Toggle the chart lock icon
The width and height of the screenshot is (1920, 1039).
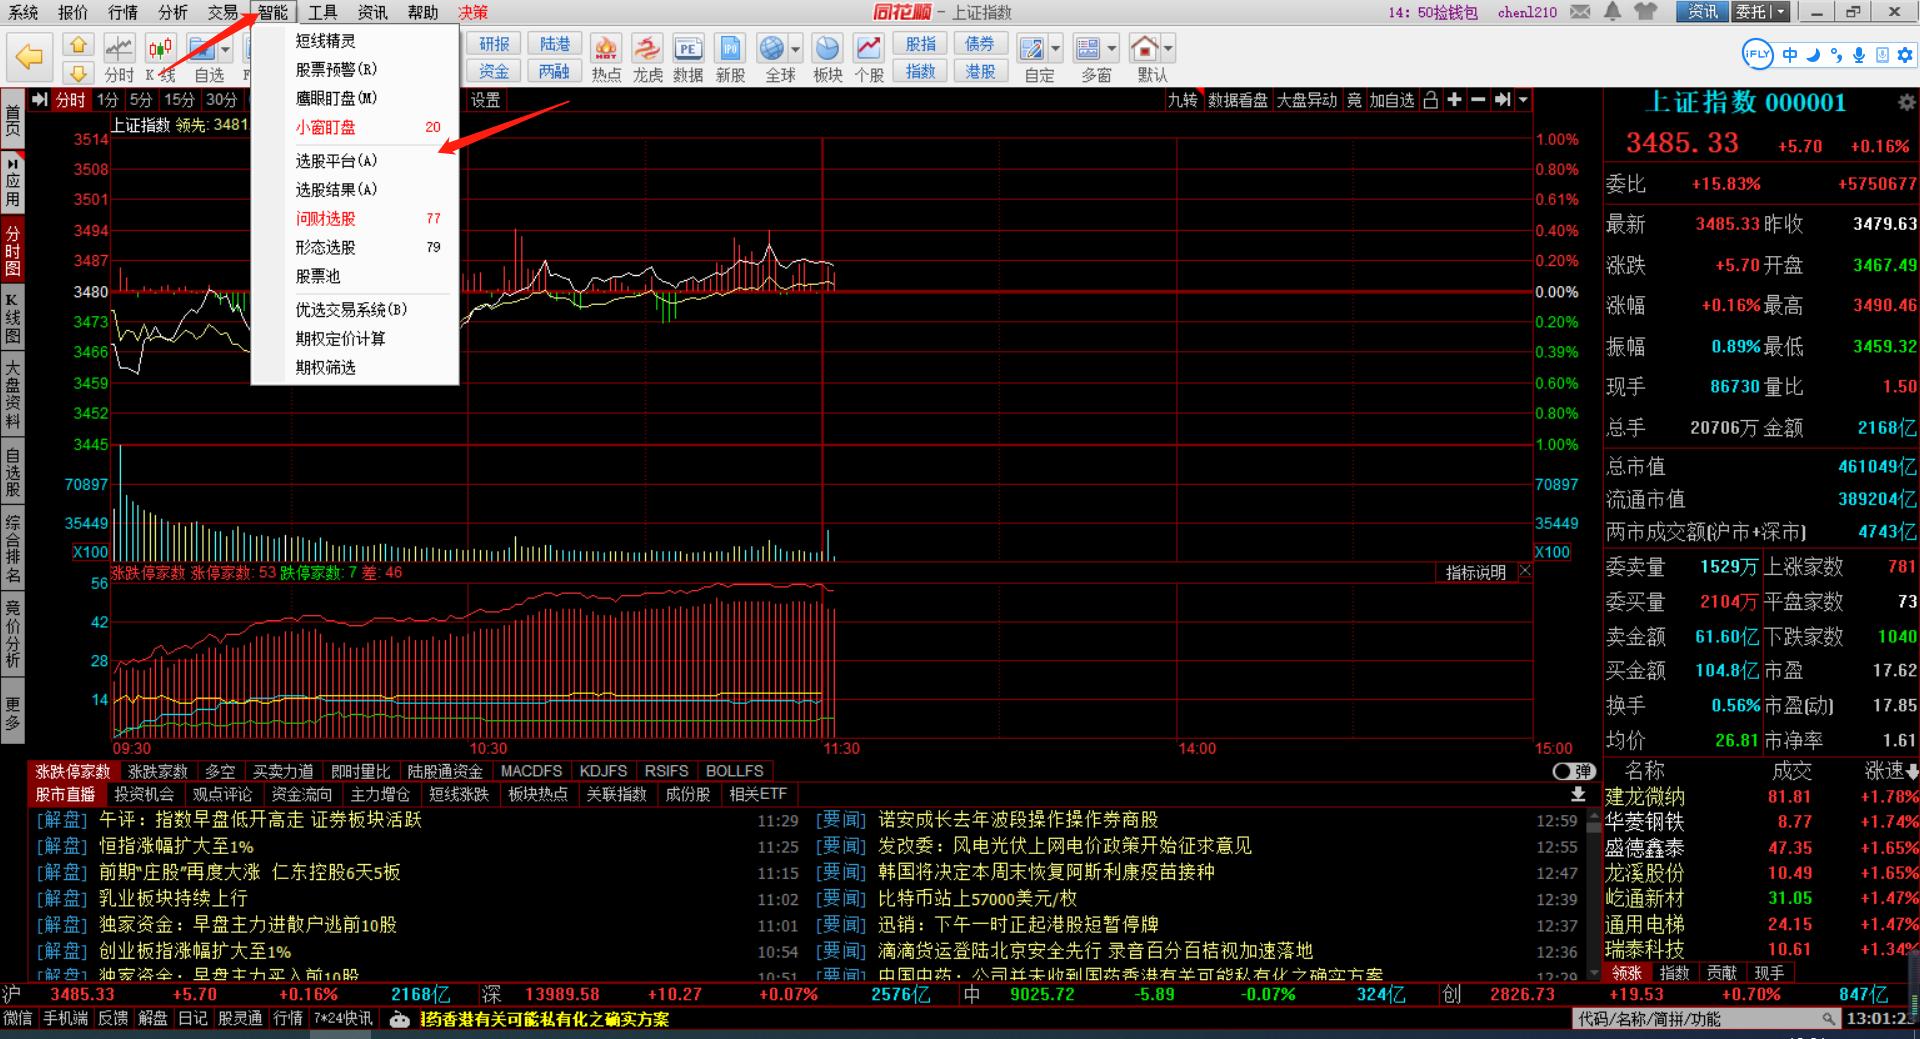point(1430,100)
